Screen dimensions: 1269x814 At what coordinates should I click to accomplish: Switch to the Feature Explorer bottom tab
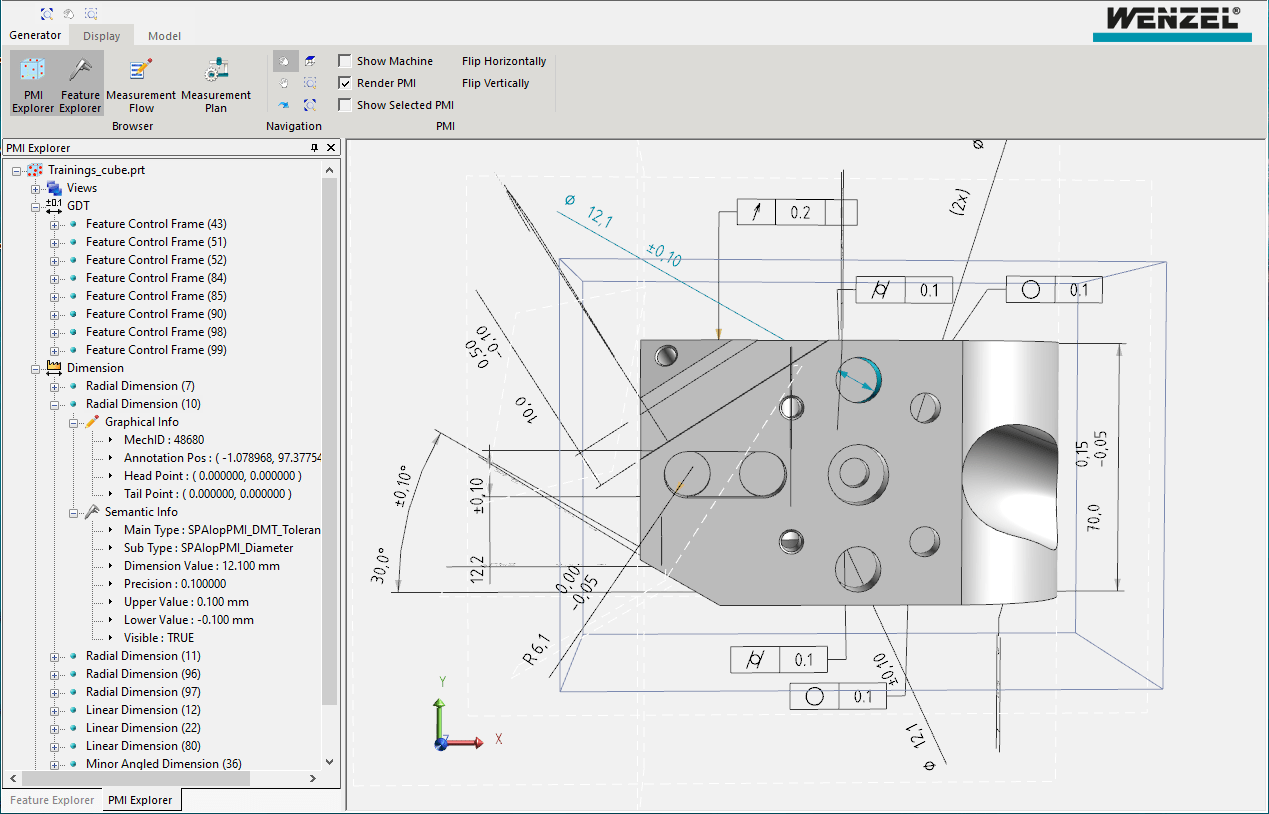coord(52,800)
